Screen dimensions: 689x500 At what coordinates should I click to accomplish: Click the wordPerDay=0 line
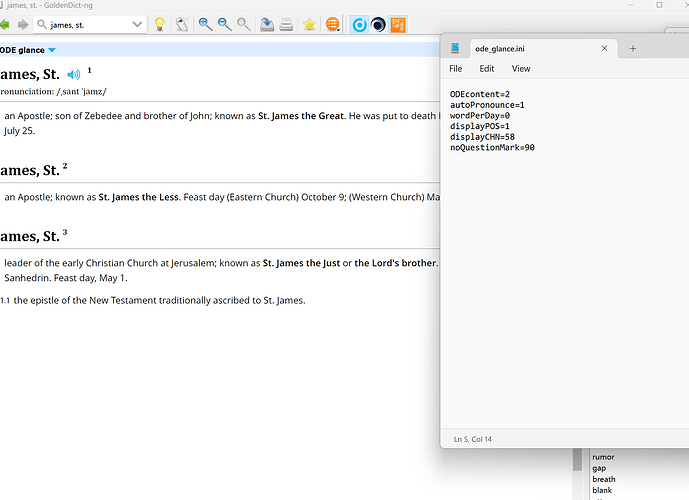point(480,116)
